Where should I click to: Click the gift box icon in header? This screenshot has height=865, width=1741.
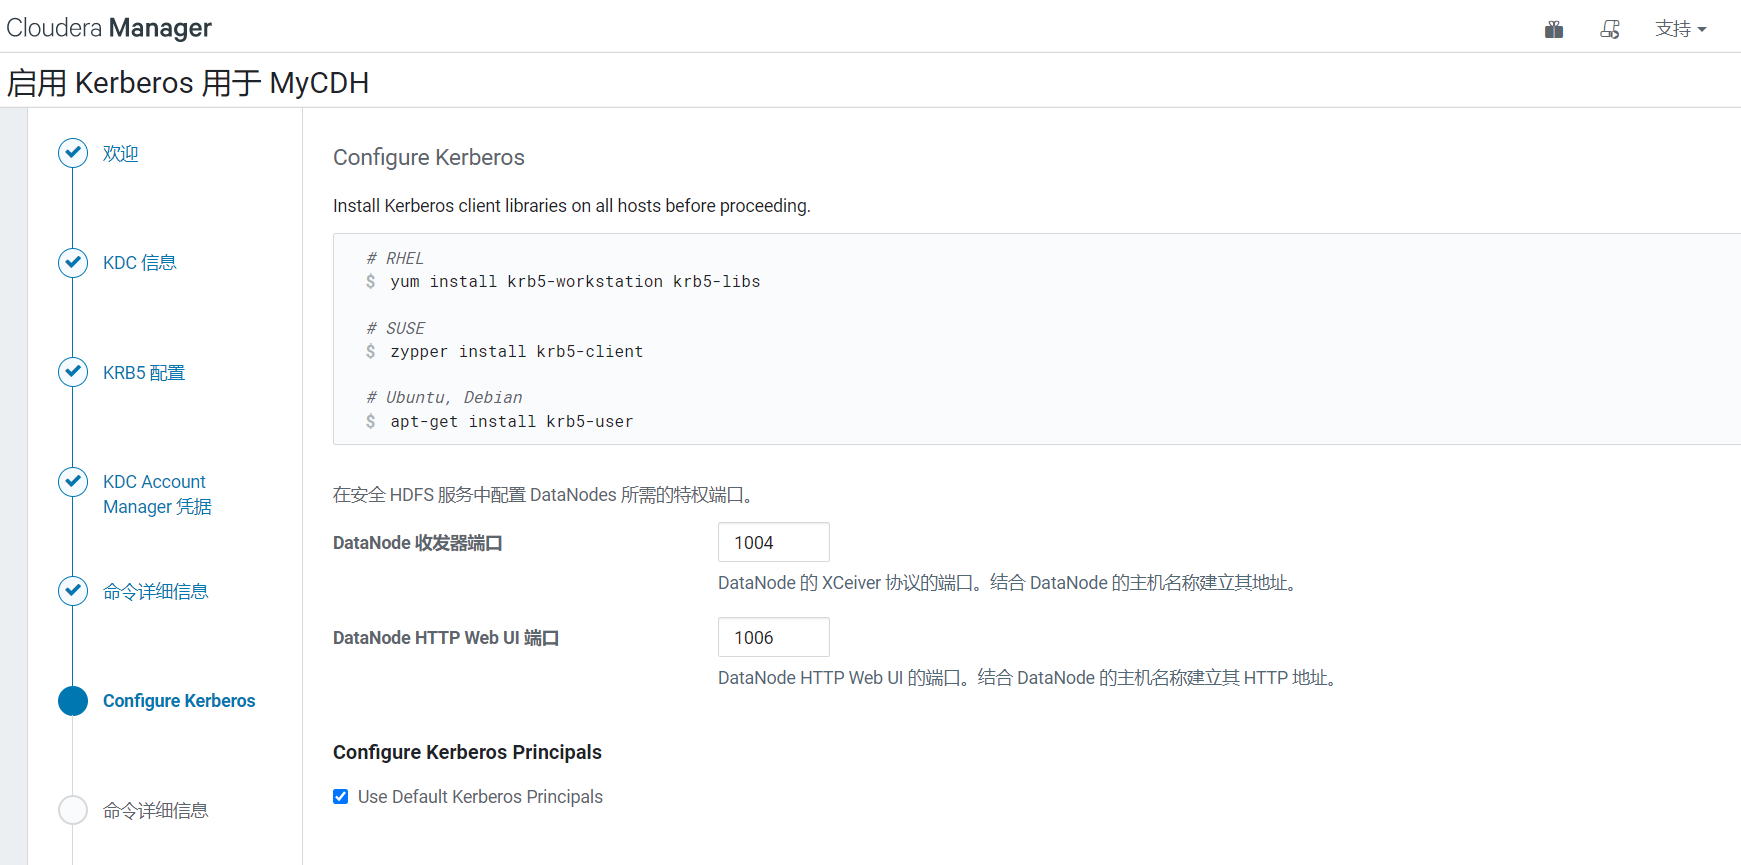(x=1553, y=29)
